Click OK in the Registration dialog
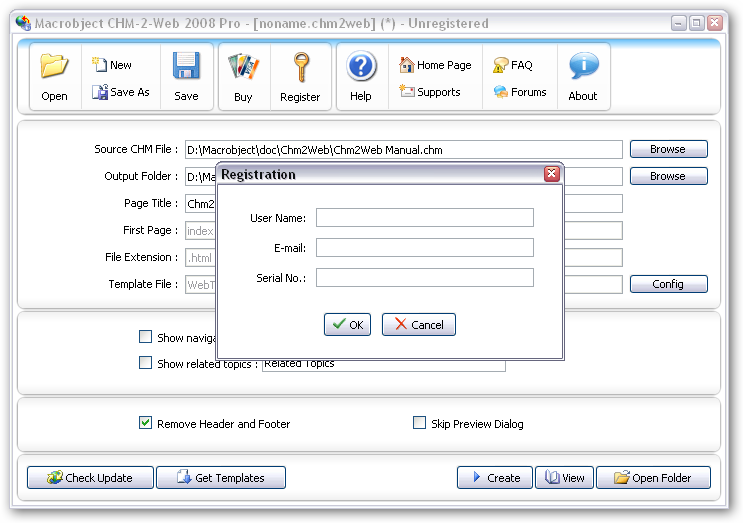This screenshot has height=523, width=743. (347, 324)
